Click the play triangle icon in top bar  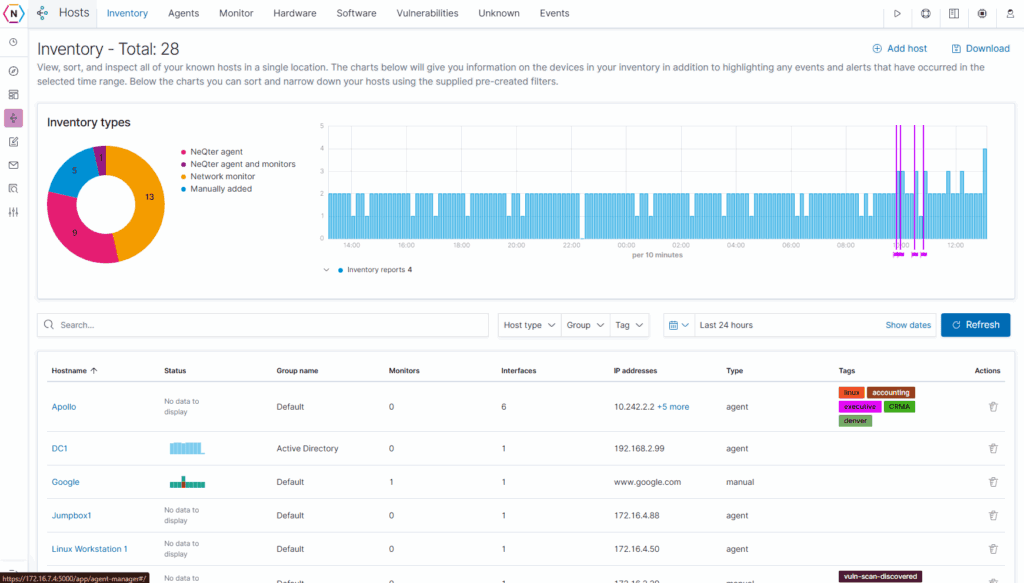(x=898, y=14)
